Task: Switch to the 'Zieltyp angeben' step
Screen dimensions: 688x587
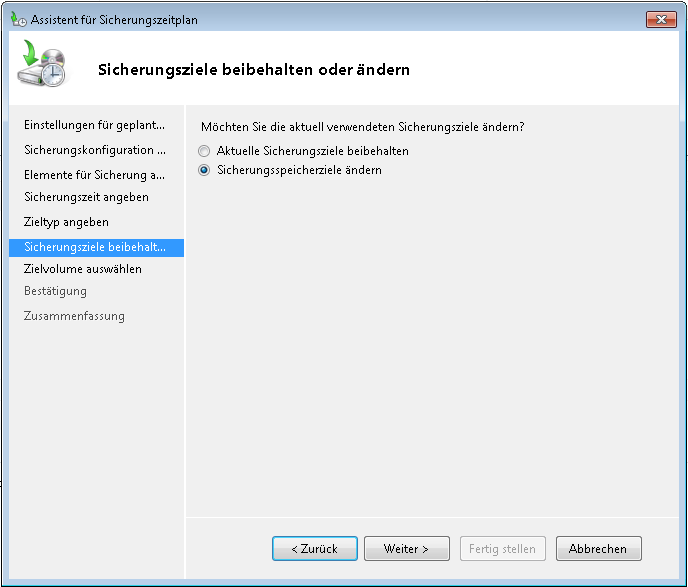Action: coord(66,222)
